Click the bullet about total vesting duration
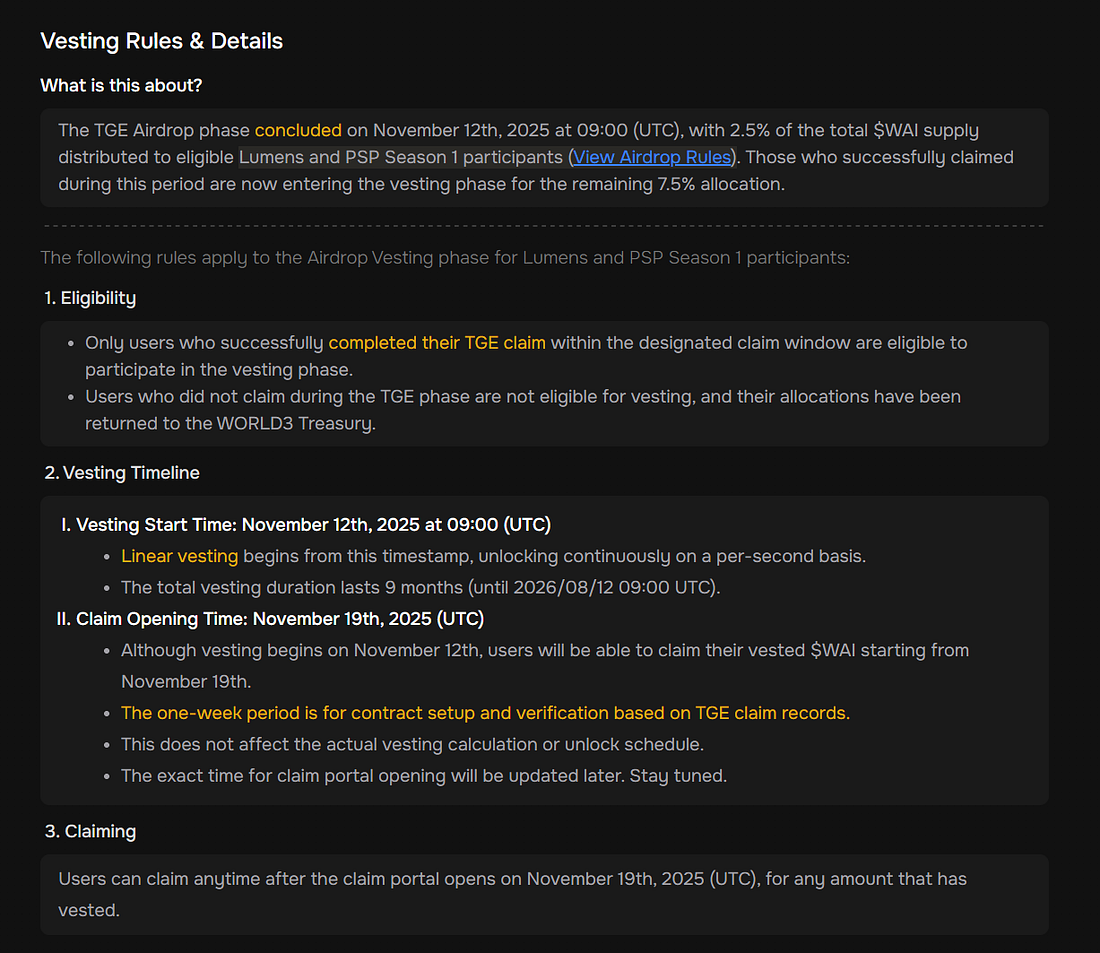 420,587
